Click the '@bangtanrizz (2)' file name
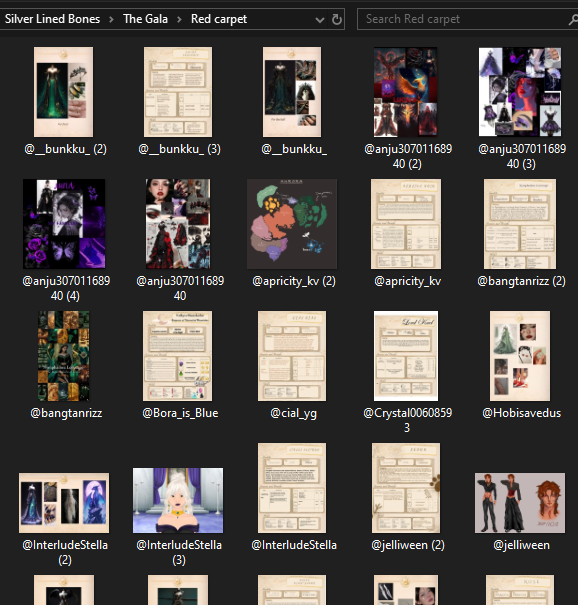 coord(521,281)
